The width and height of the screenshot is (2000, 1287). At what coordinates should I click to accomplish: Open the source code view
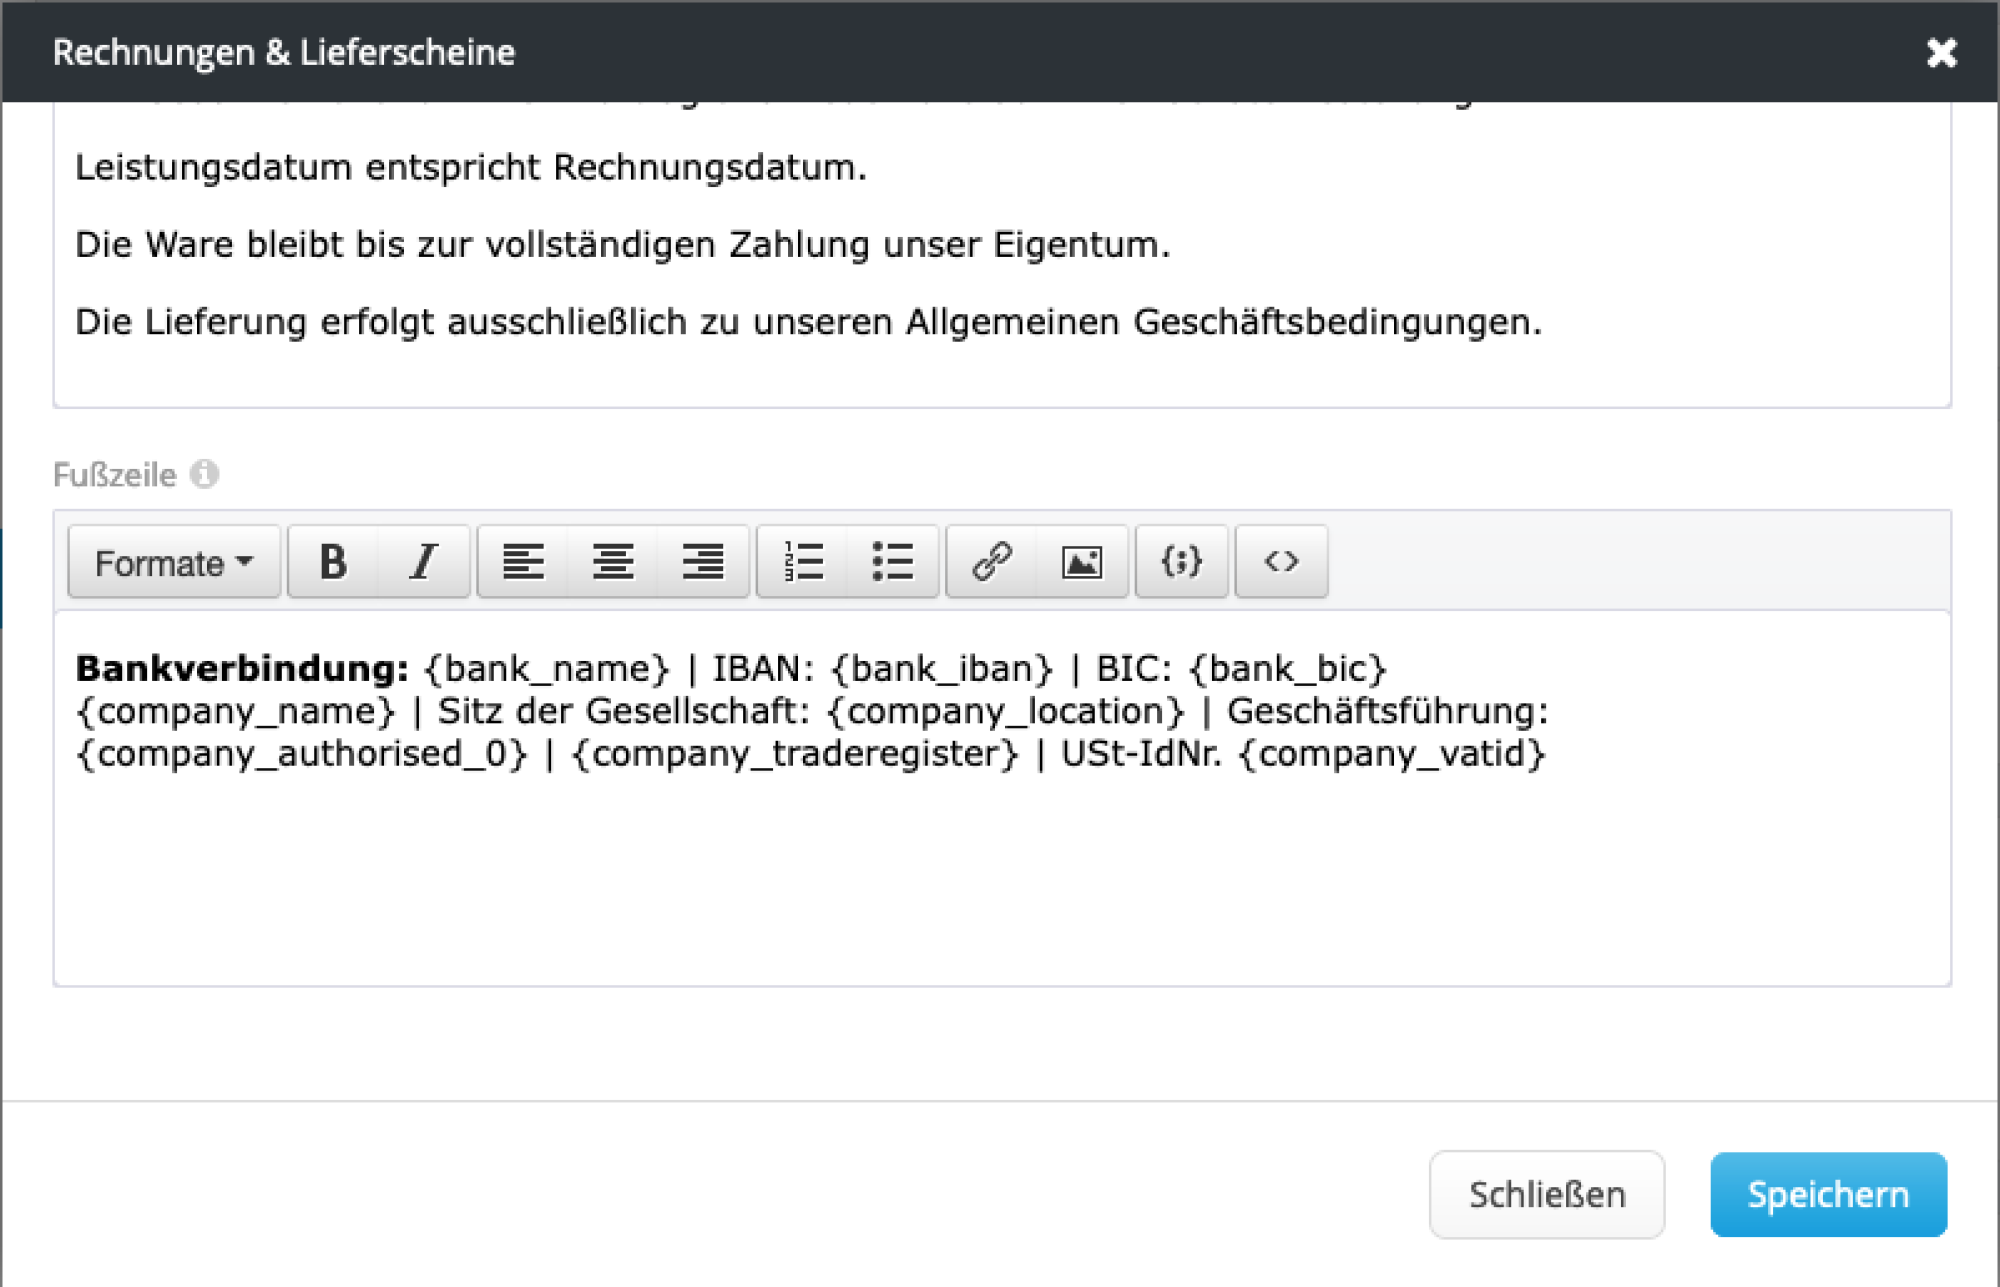coord(1281,562)
